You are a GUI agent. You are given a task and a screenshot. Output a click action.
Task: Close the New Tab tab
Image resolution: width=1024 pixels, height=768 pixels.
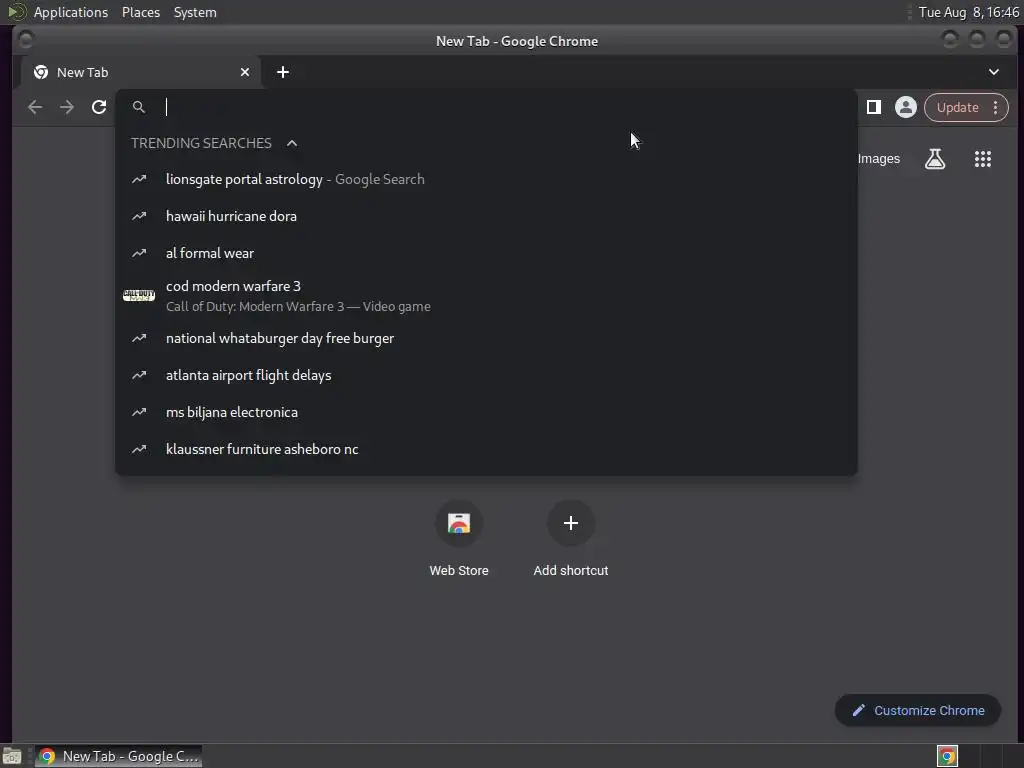click(x=245, y=72)
